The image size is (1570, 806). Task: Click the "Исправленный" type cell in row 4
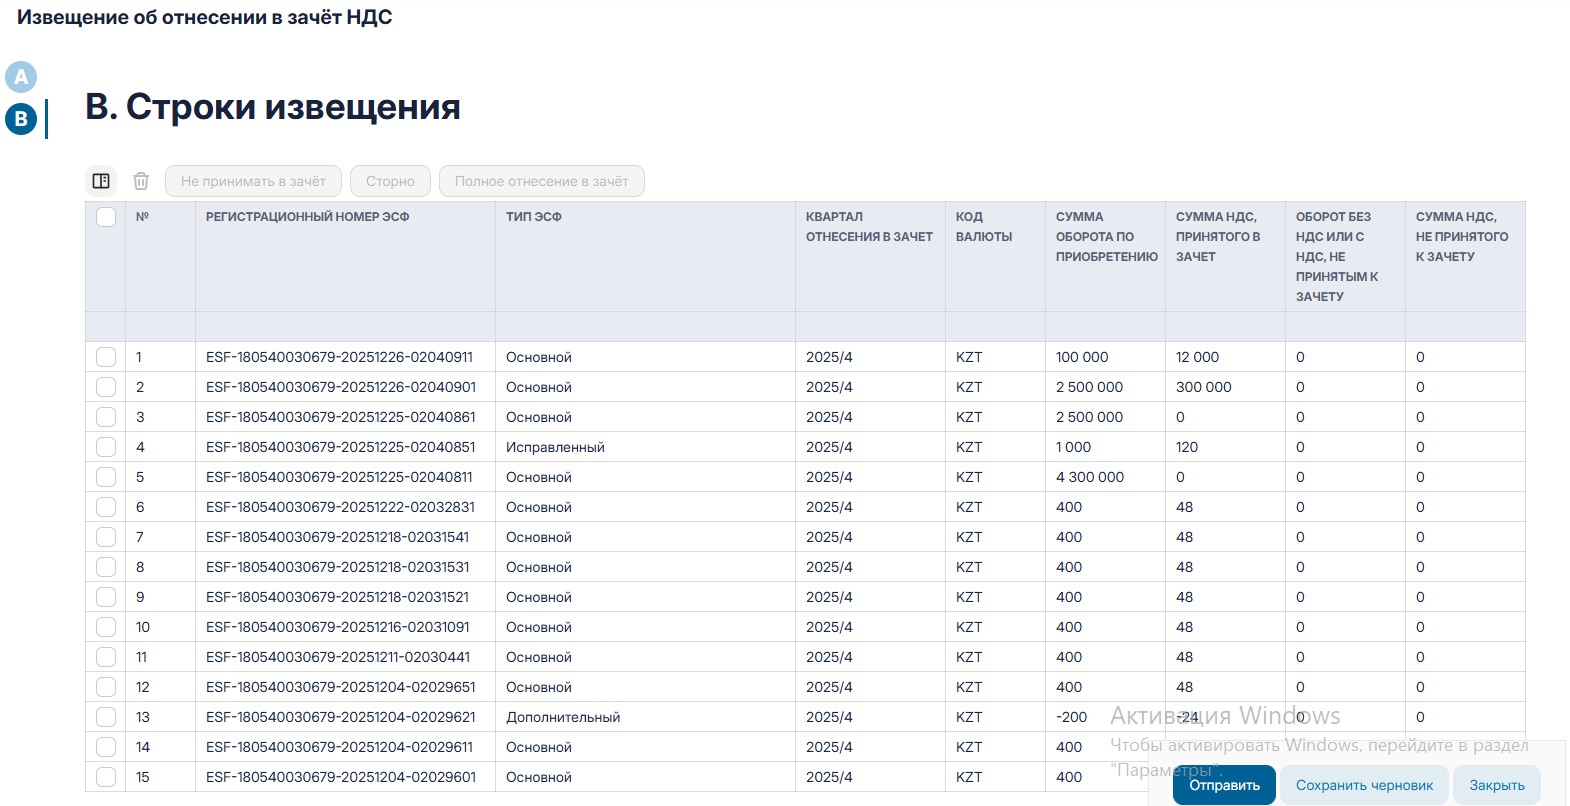click(x=555, y=447)
